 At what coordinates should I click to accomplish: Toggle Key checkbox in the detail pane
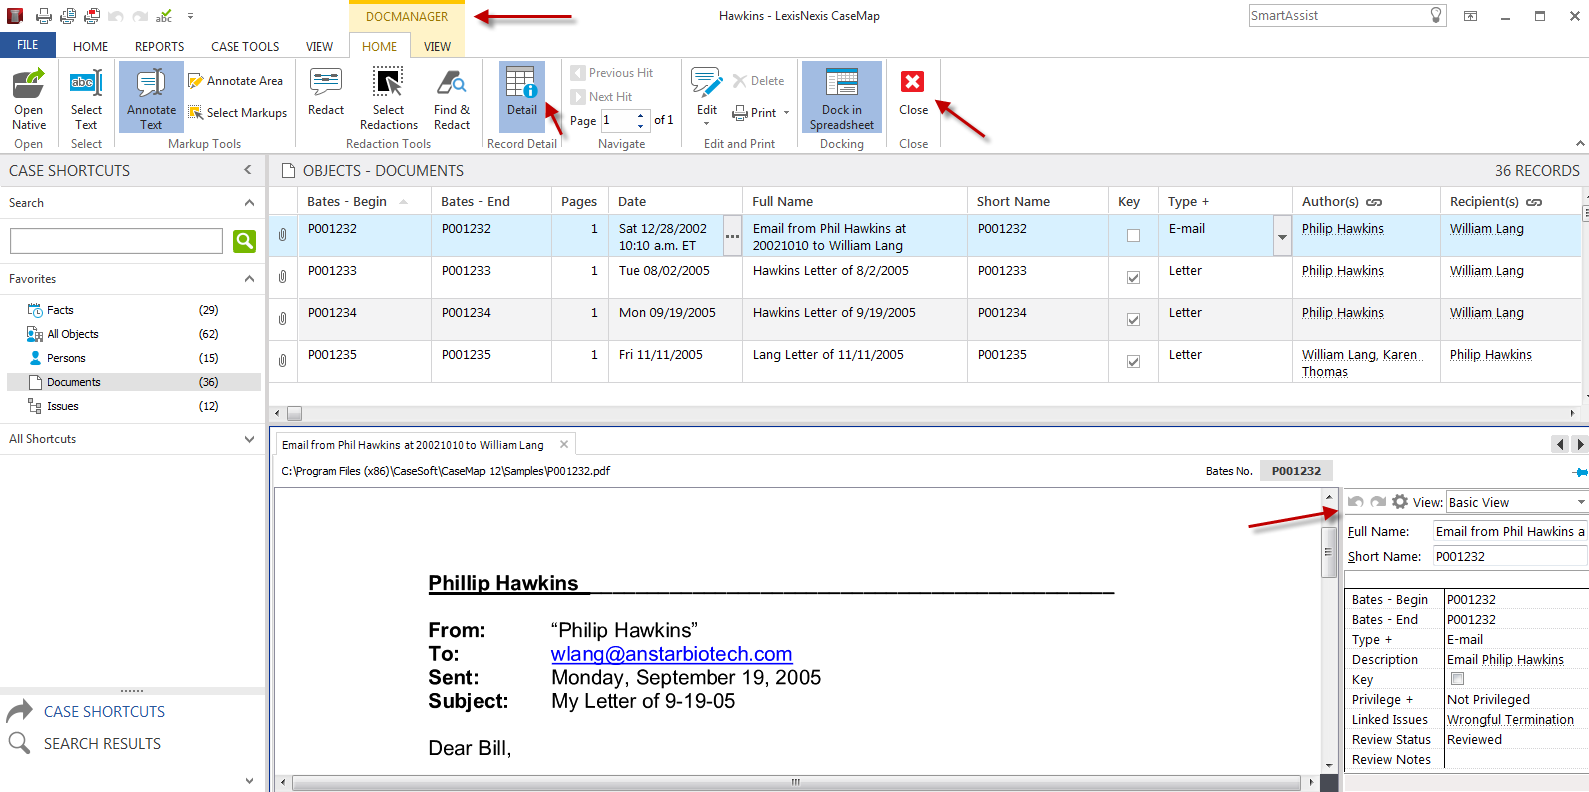point(1457,679)
